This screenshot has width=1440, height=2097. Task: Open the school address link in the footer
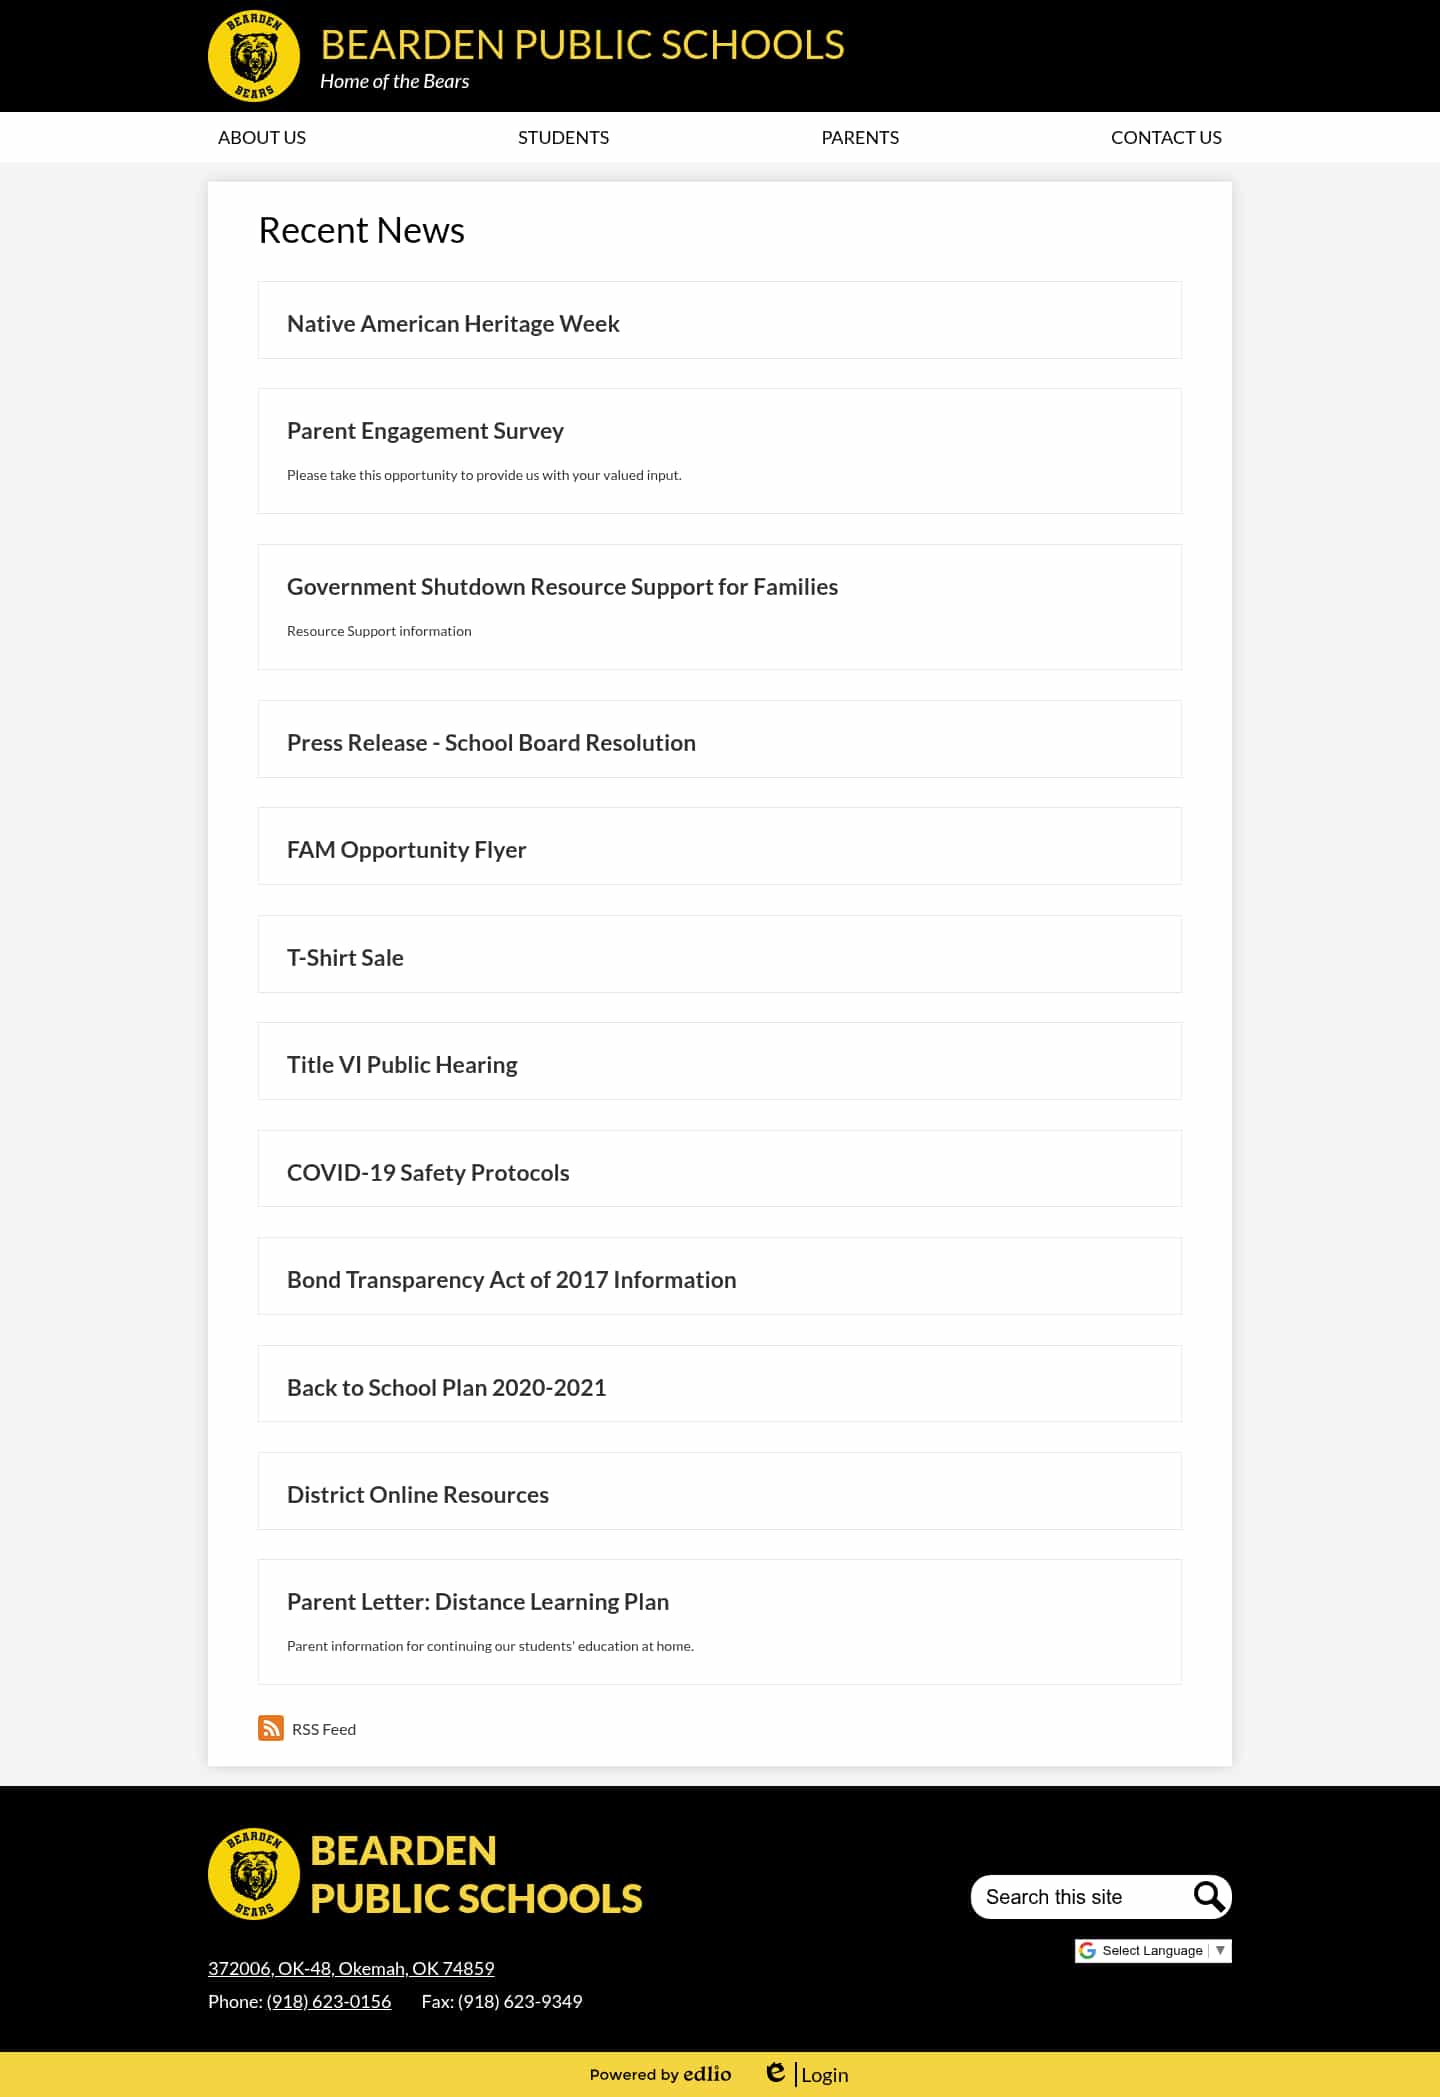(x=351, y=1968)
